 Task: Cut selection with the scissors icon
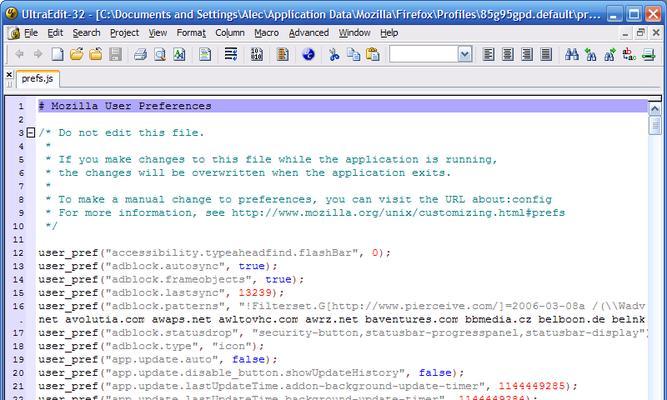[334, 54]
